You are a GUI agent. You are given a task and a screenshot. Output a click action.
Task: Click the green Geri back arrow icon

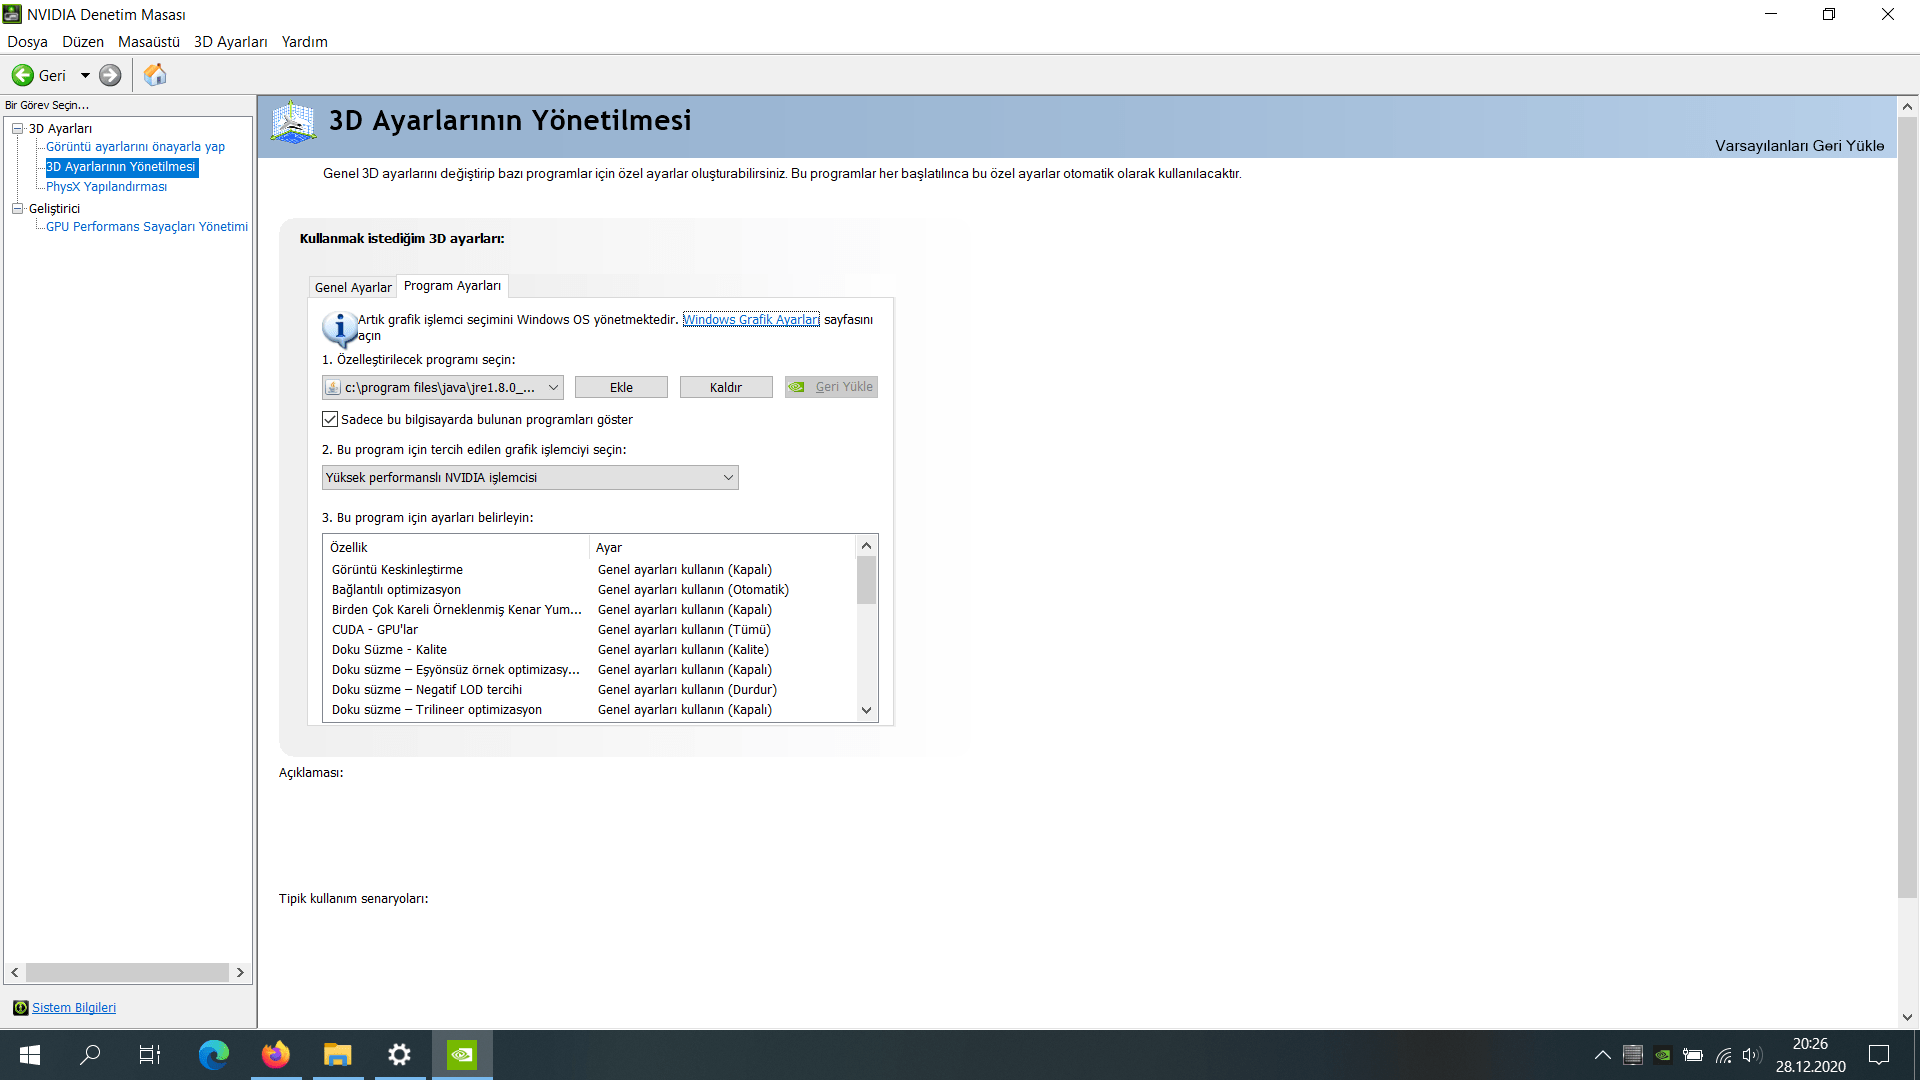tap(22, 75)
